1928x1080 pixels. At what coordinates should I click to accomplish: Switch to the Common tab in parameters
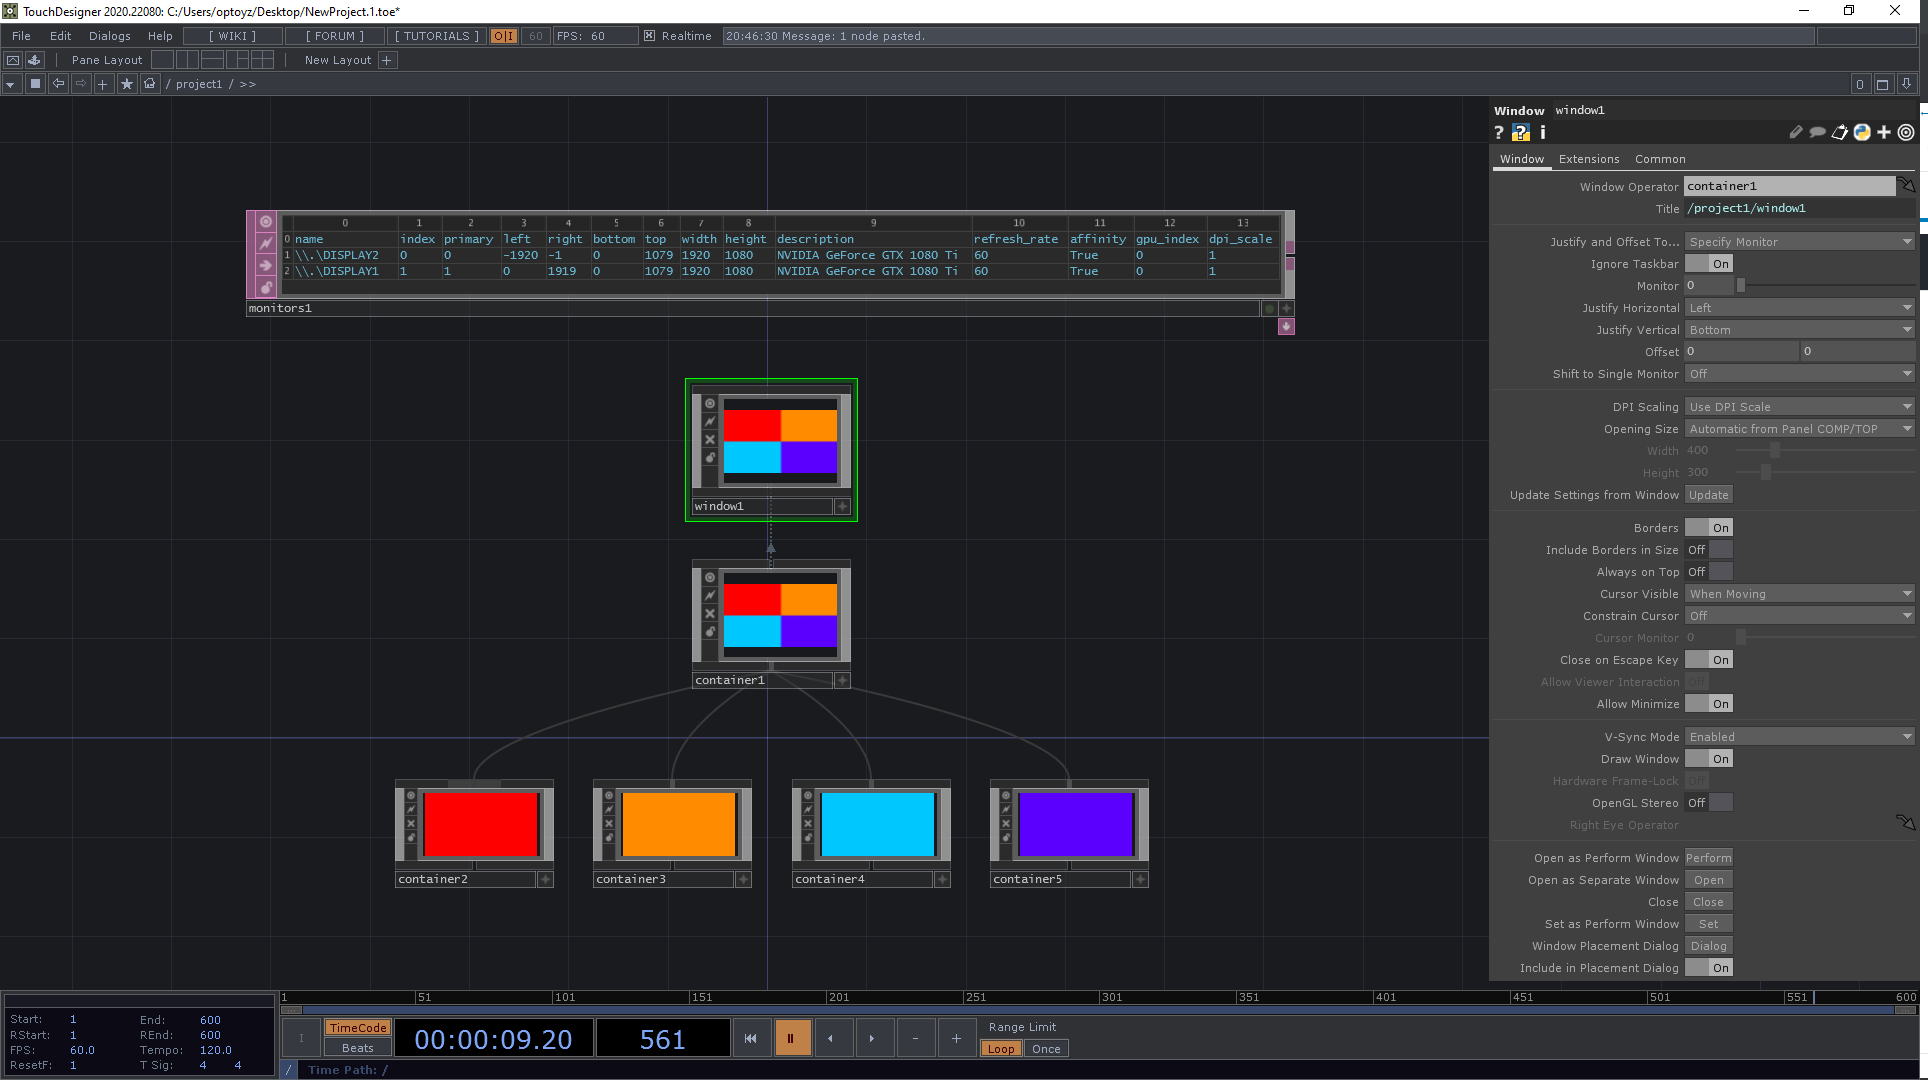click(1659, 158)
